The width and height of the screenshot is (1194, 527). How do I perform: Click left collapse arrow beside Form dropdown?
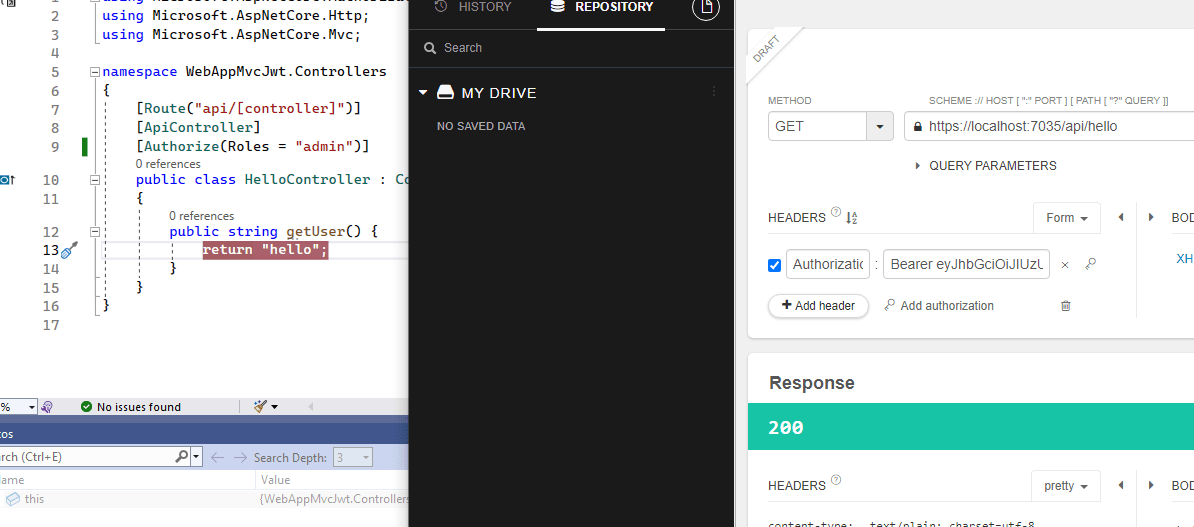pos(1121,218)
